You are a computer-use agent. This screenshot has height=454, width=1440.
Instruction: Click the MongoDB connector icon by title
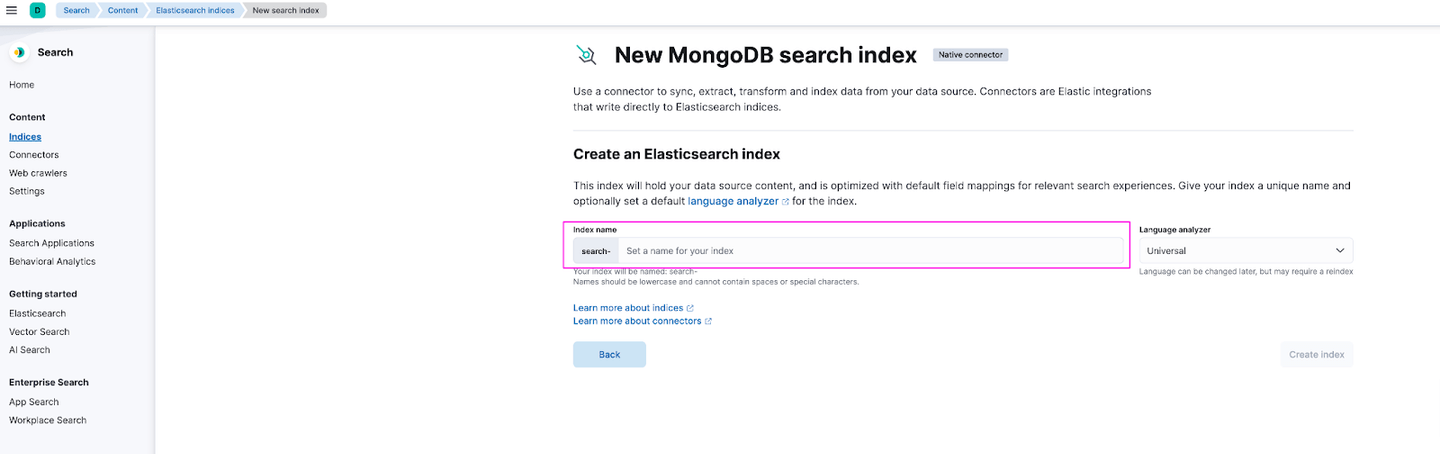587,55
